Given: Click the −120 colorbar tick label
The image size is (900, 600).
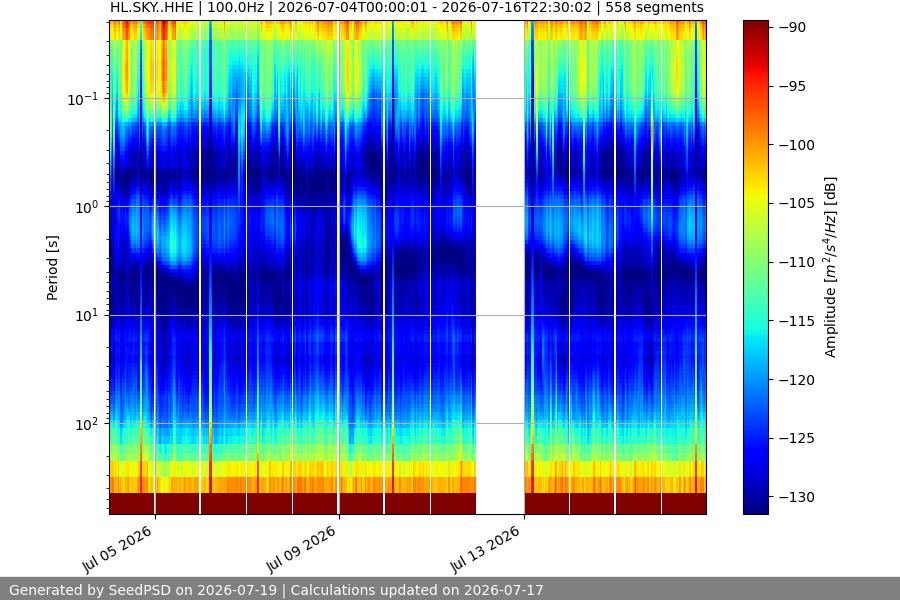Looking at the screenshot, I should click(797, 380).
